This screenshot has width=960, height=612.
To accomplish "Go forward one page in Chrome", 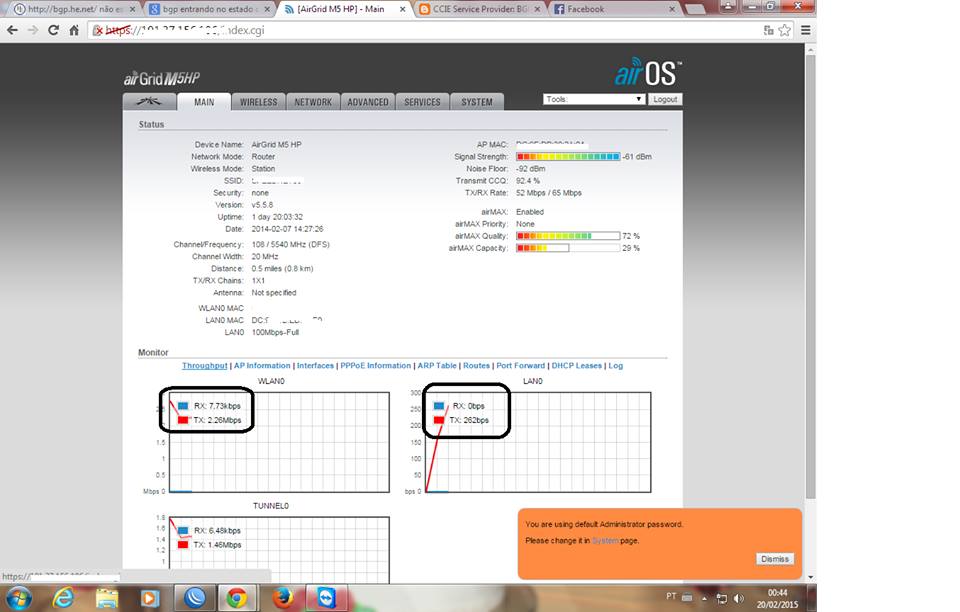I will [x=33, y=30].
